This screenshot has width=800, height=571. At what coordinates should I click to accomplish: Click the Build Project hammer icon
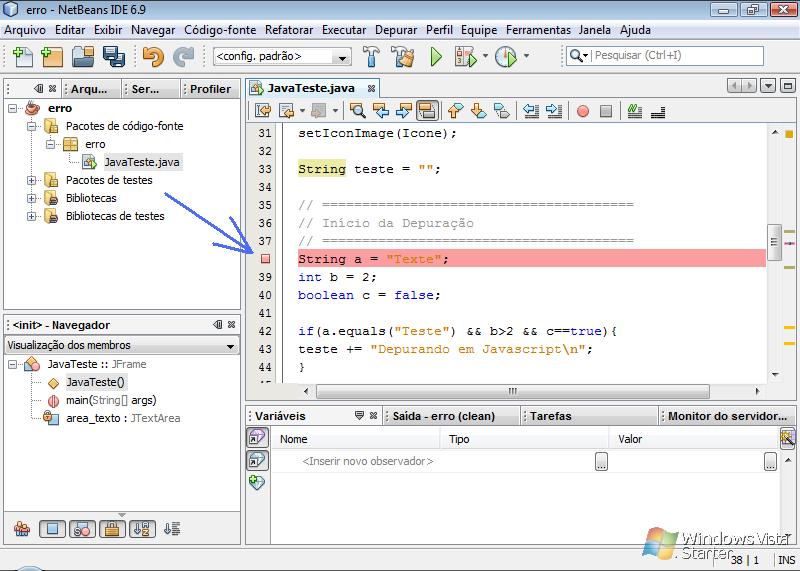pyautogui.click(x=371, y=56)
